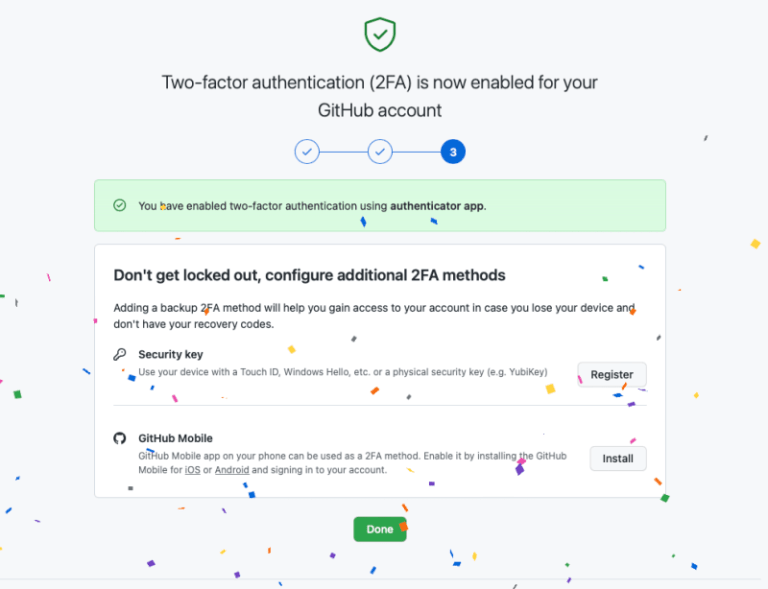Viewport: 768px width, 589px height.
Task: Select the step 3 indicator
Action: pyautogui.click(x=453, y=152)
